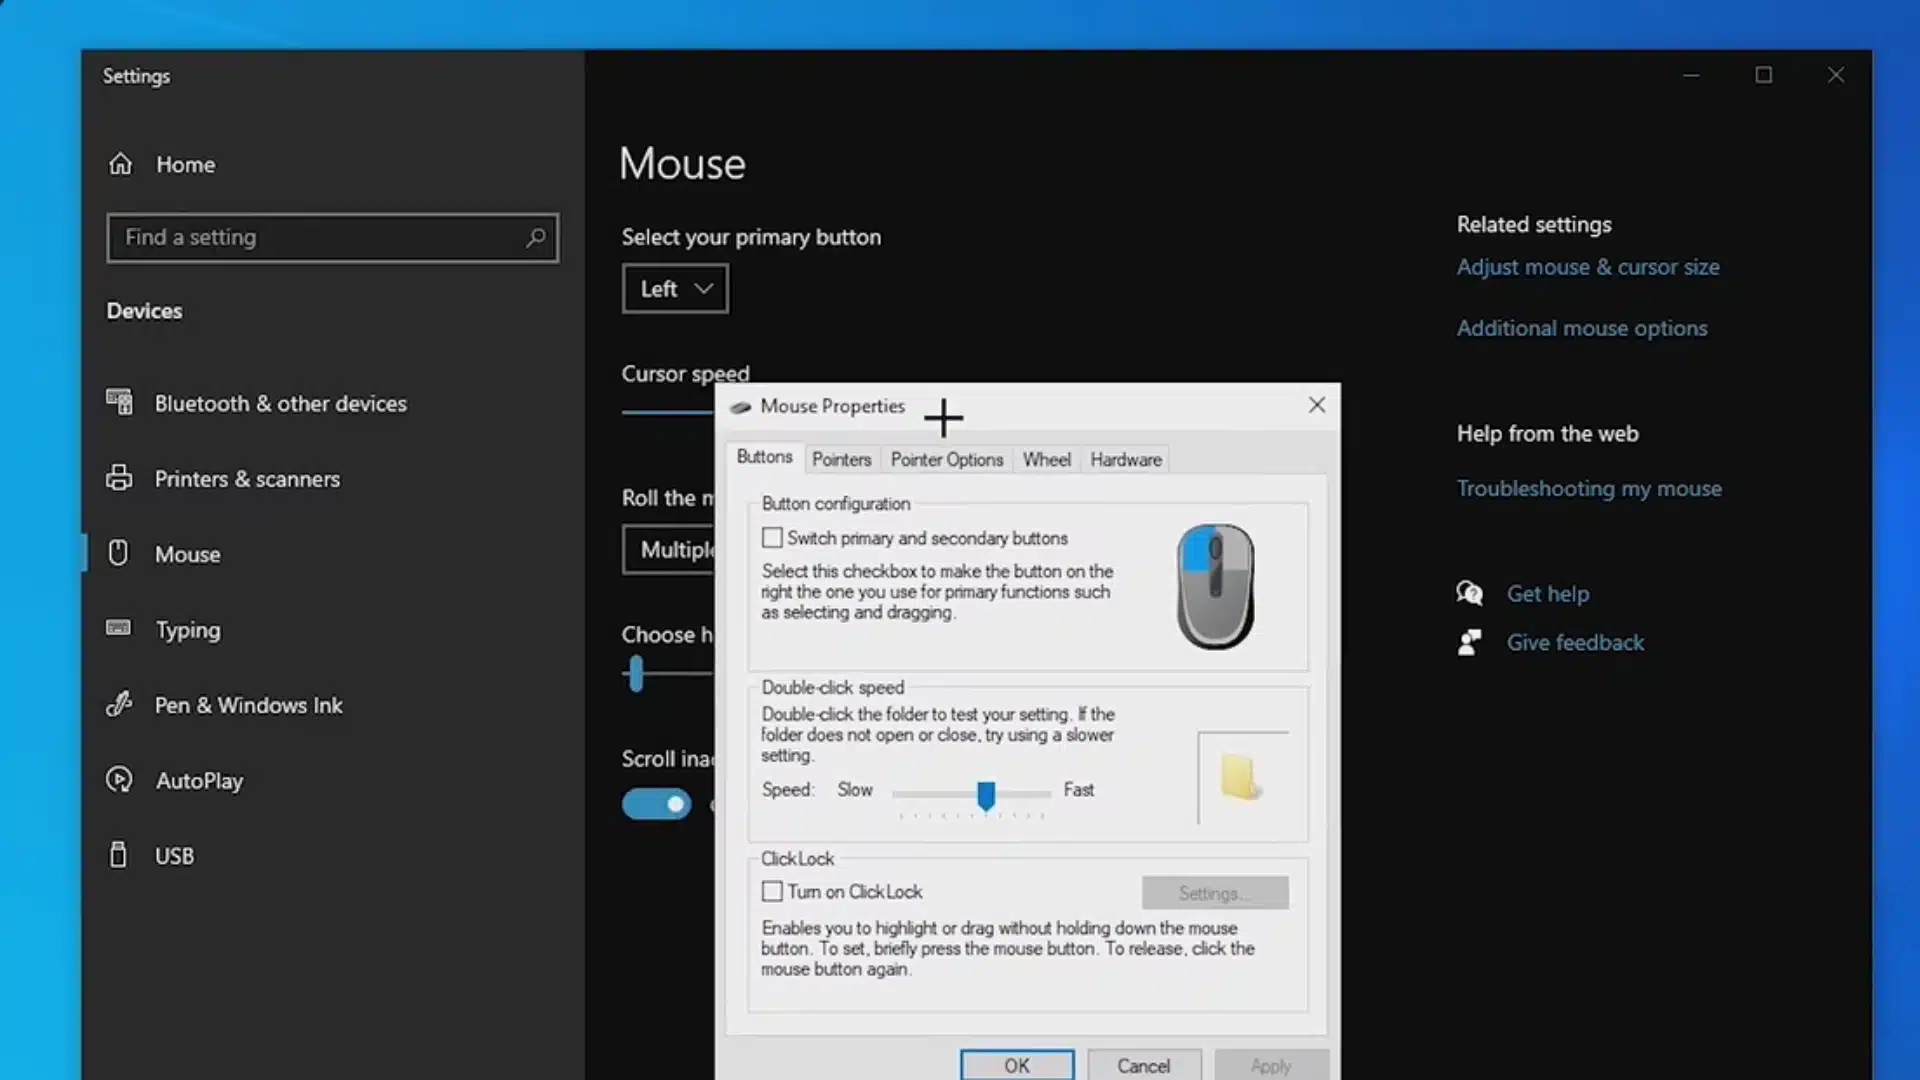The width and height of the screenshot is (1920, 1080).
Task: Select the Printers & scanners icon
Action: click(x=119, y=478)
